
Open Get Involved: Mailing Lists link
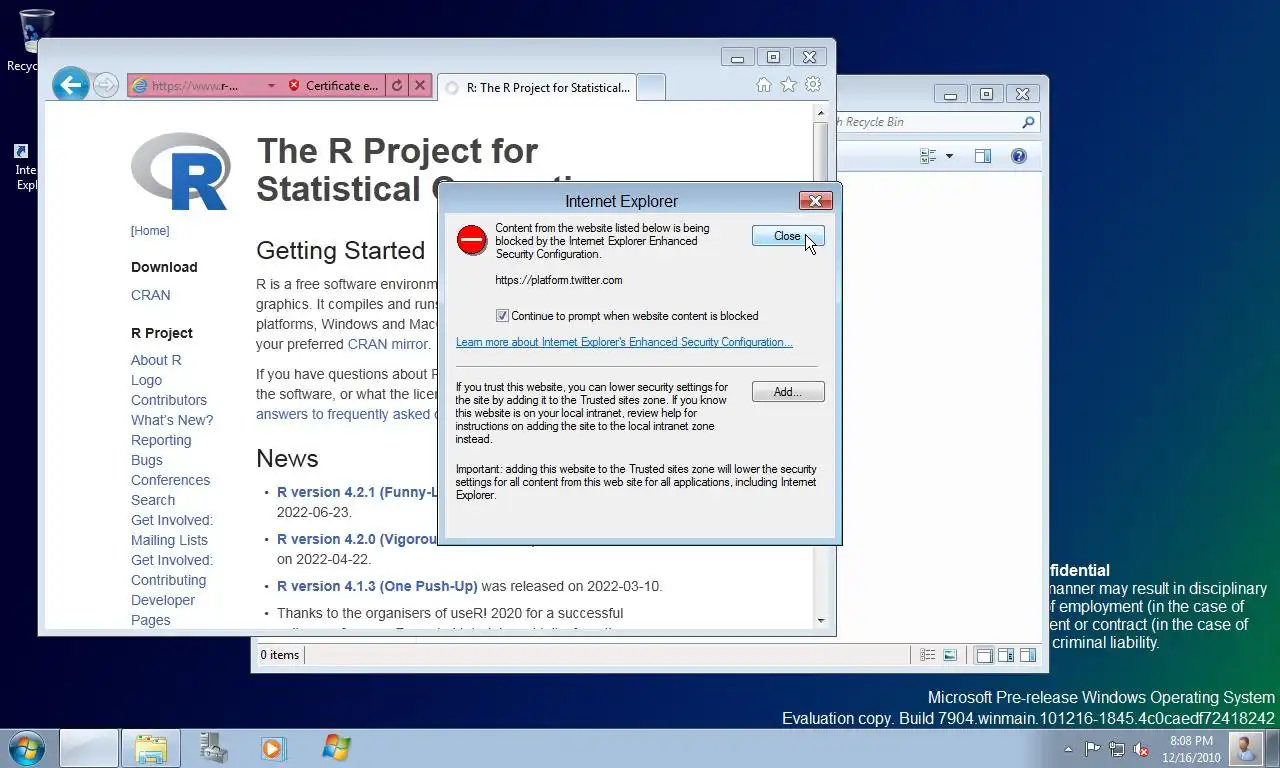[172, 530]
